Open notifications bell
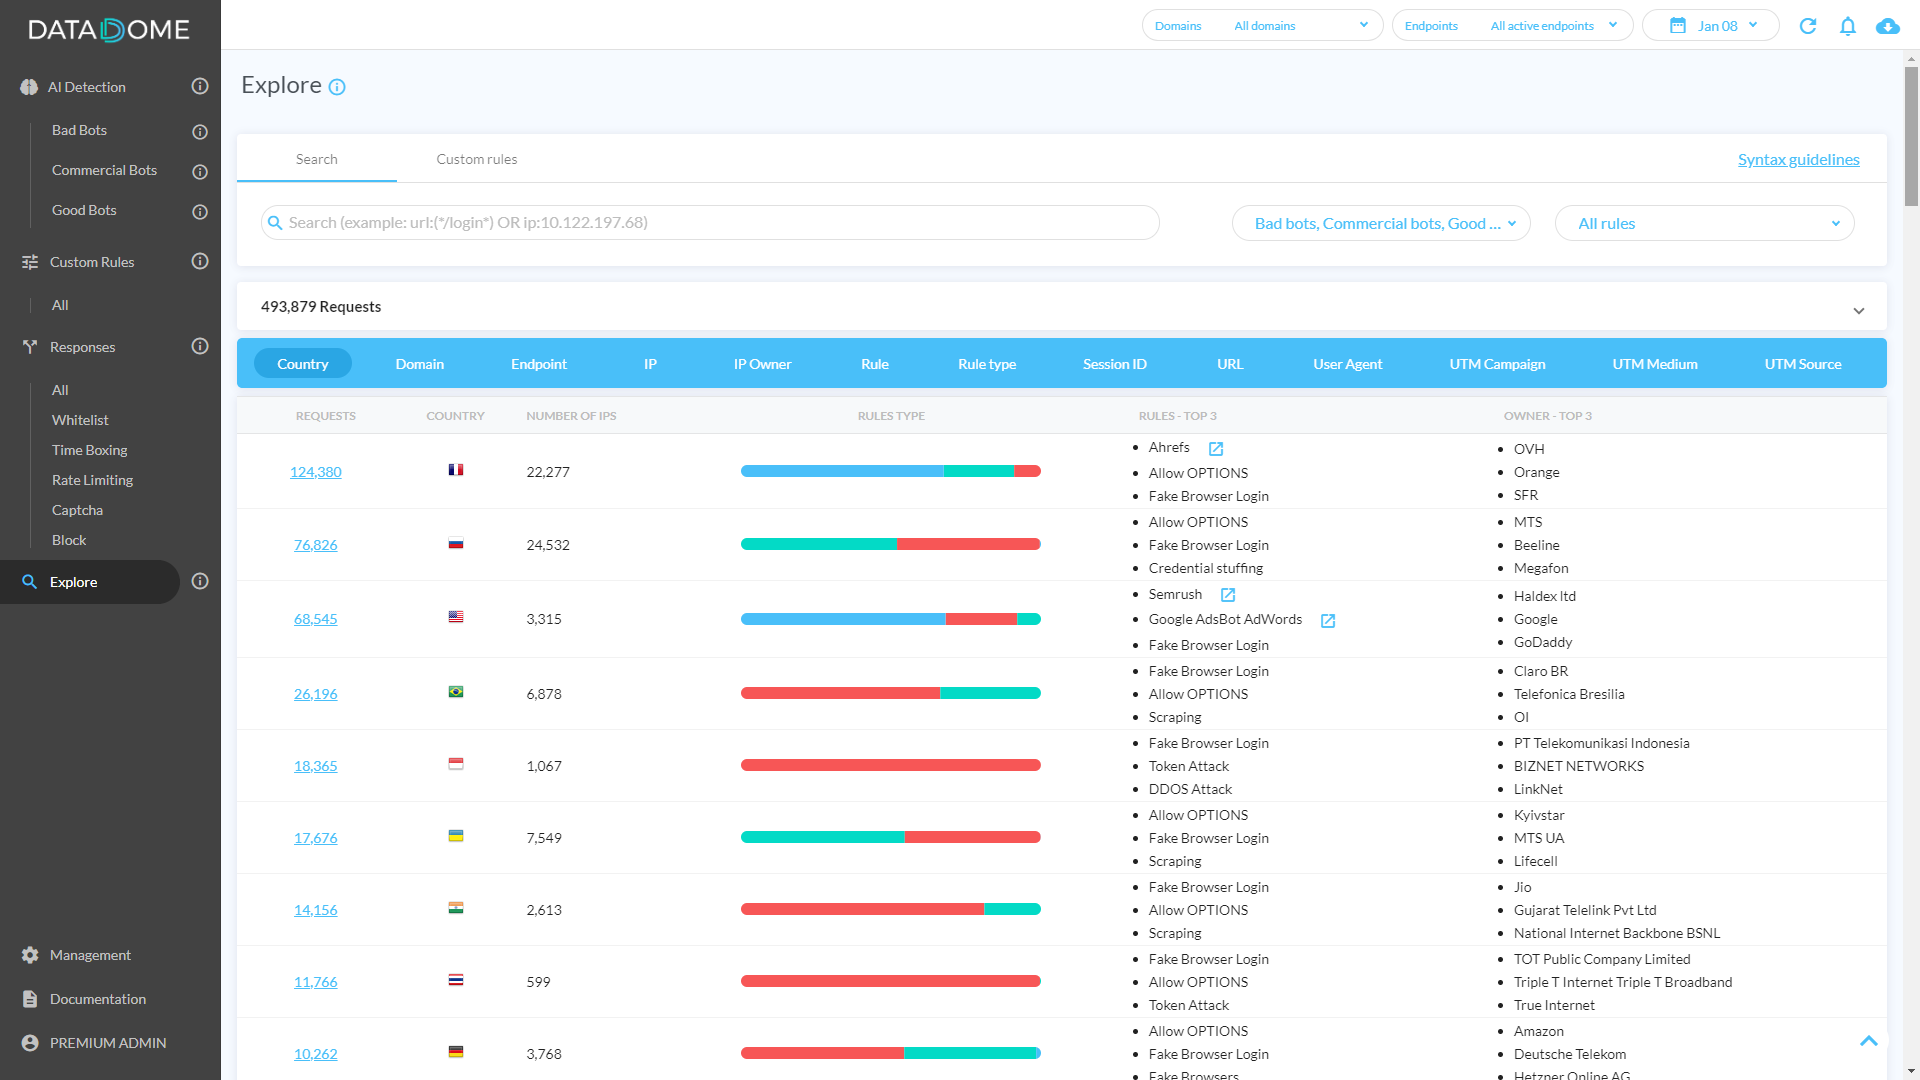 1848,26
